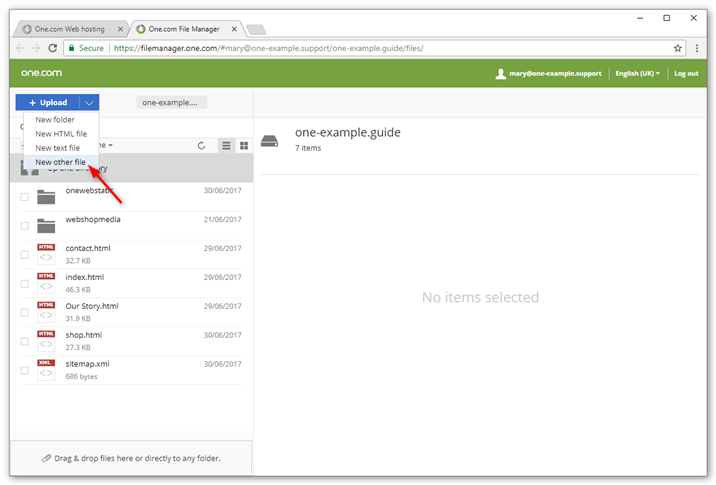This screenshot has height=485, width=716.
Task: Tick the onewebstatic folder checkbox
Action: point(25,197)
